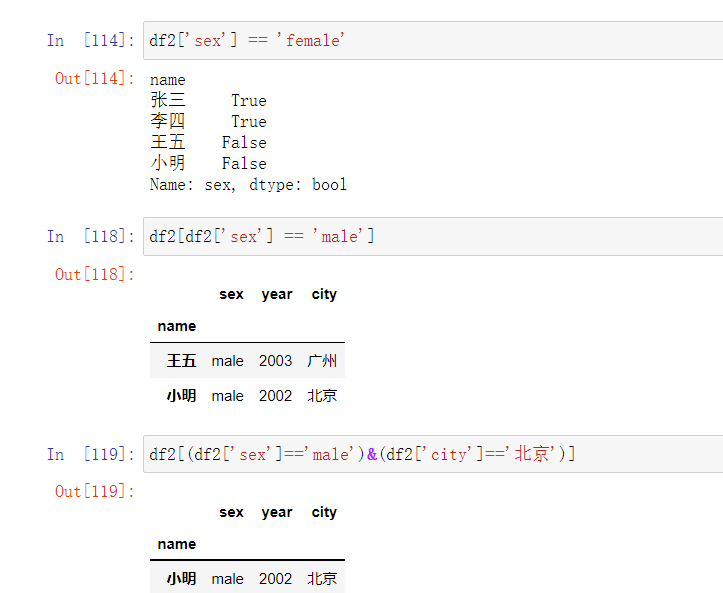The width and height of the screenshot is (723, 593).
Task: Click 'Name: sex, dtype: bool' line
Action: (248, 184)
